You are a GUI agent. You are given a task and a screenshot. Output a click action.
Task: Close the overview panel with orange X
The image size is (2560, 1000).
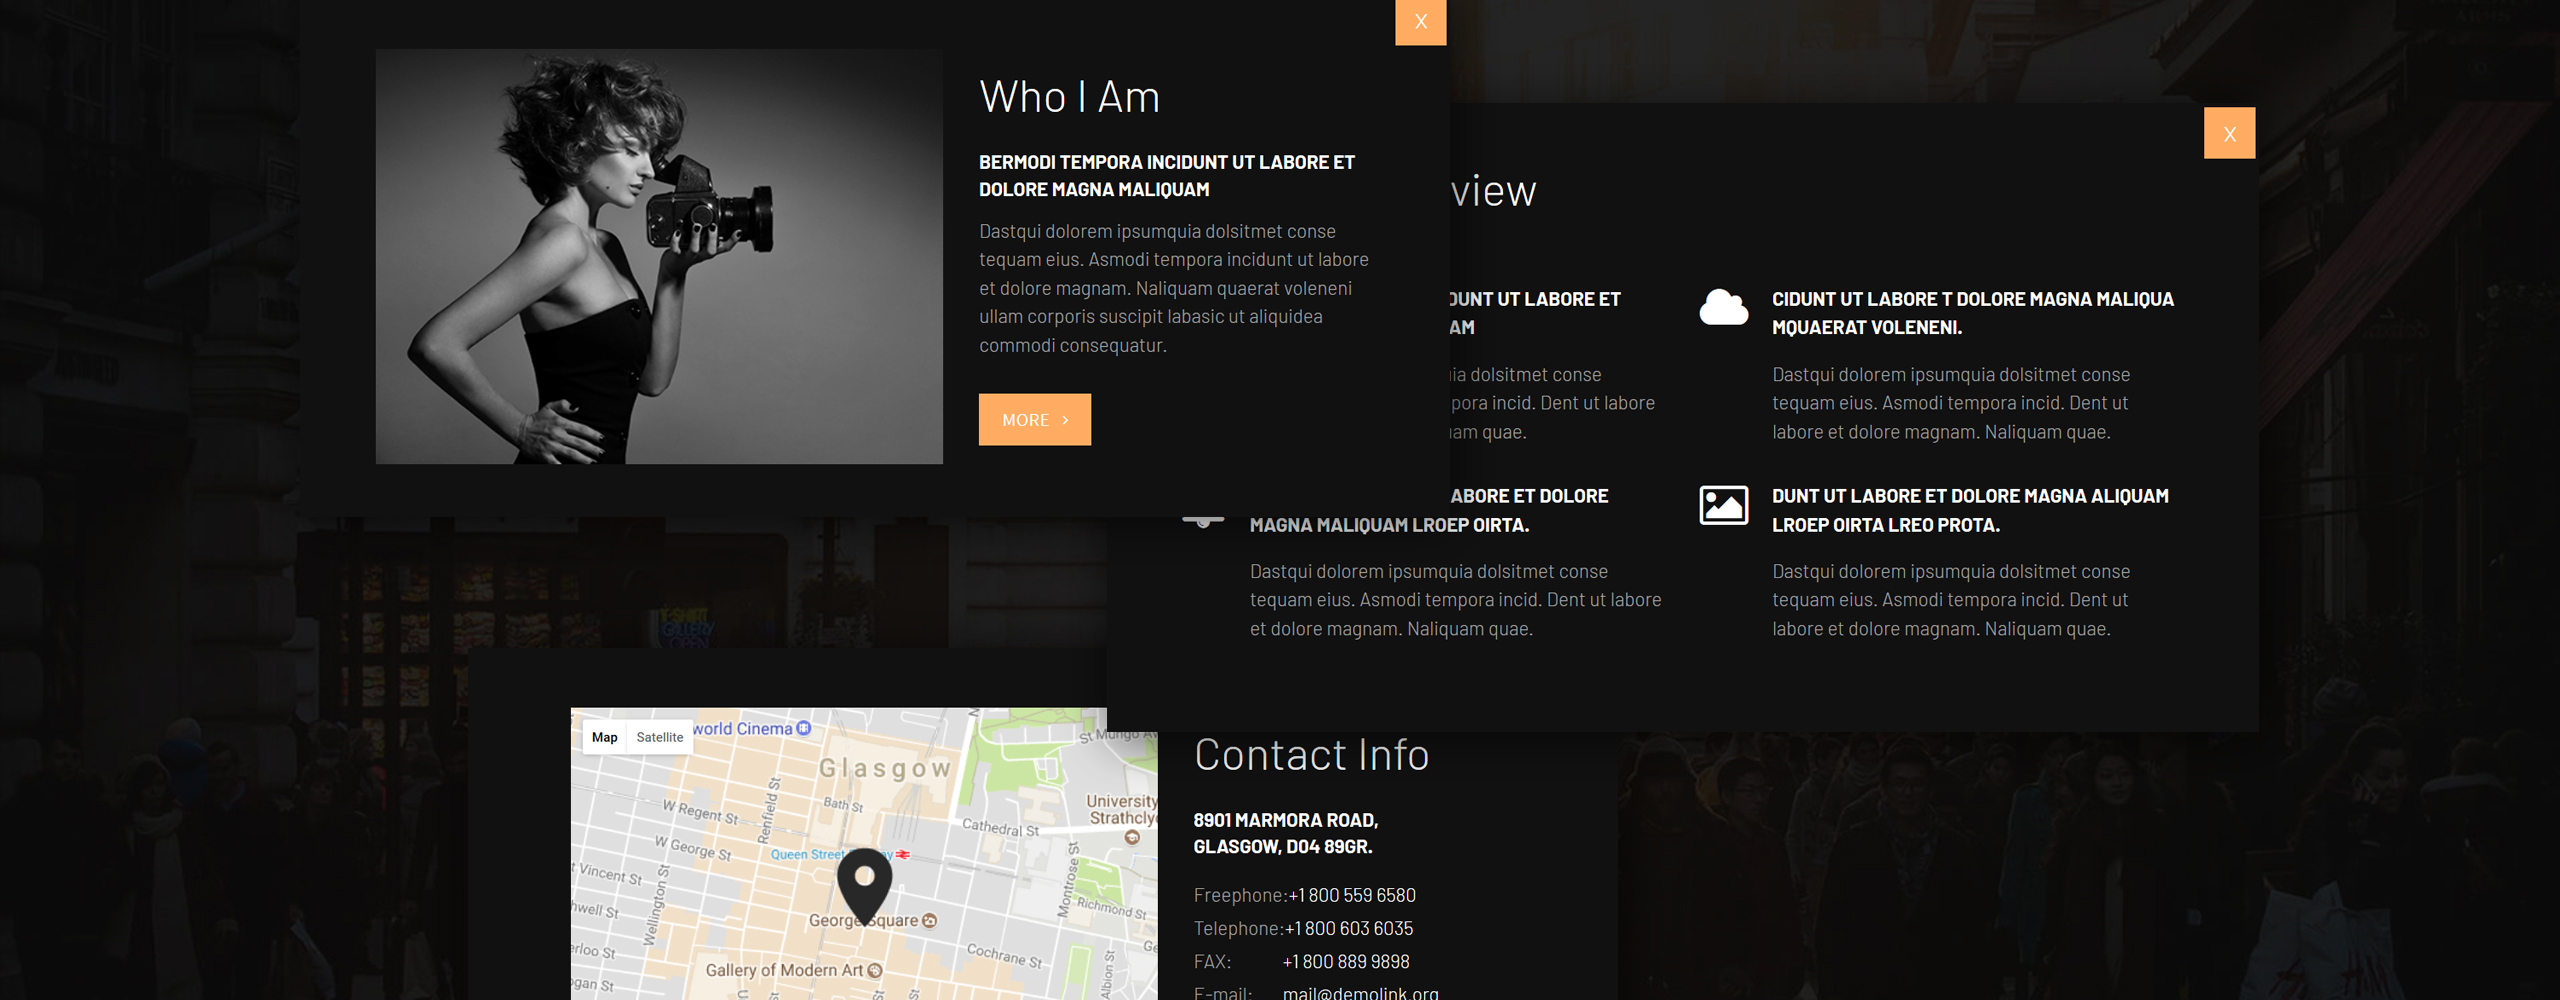[2229, 133]
